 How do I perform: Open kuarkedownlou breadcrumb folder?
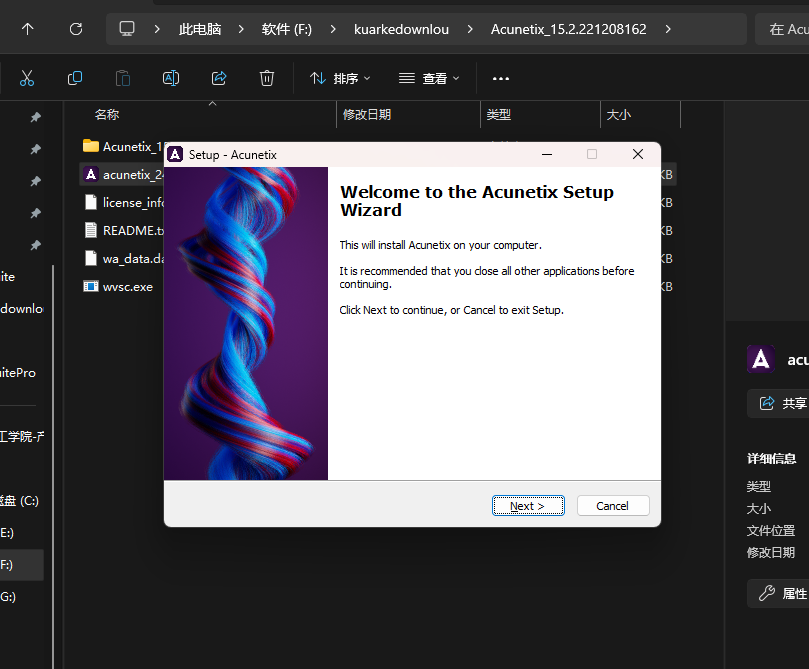[x=401, y=29]
